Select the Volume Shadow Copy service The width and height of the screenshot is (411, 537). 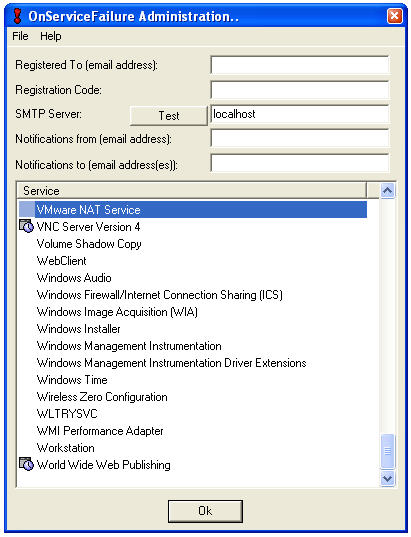coord(89,244)
